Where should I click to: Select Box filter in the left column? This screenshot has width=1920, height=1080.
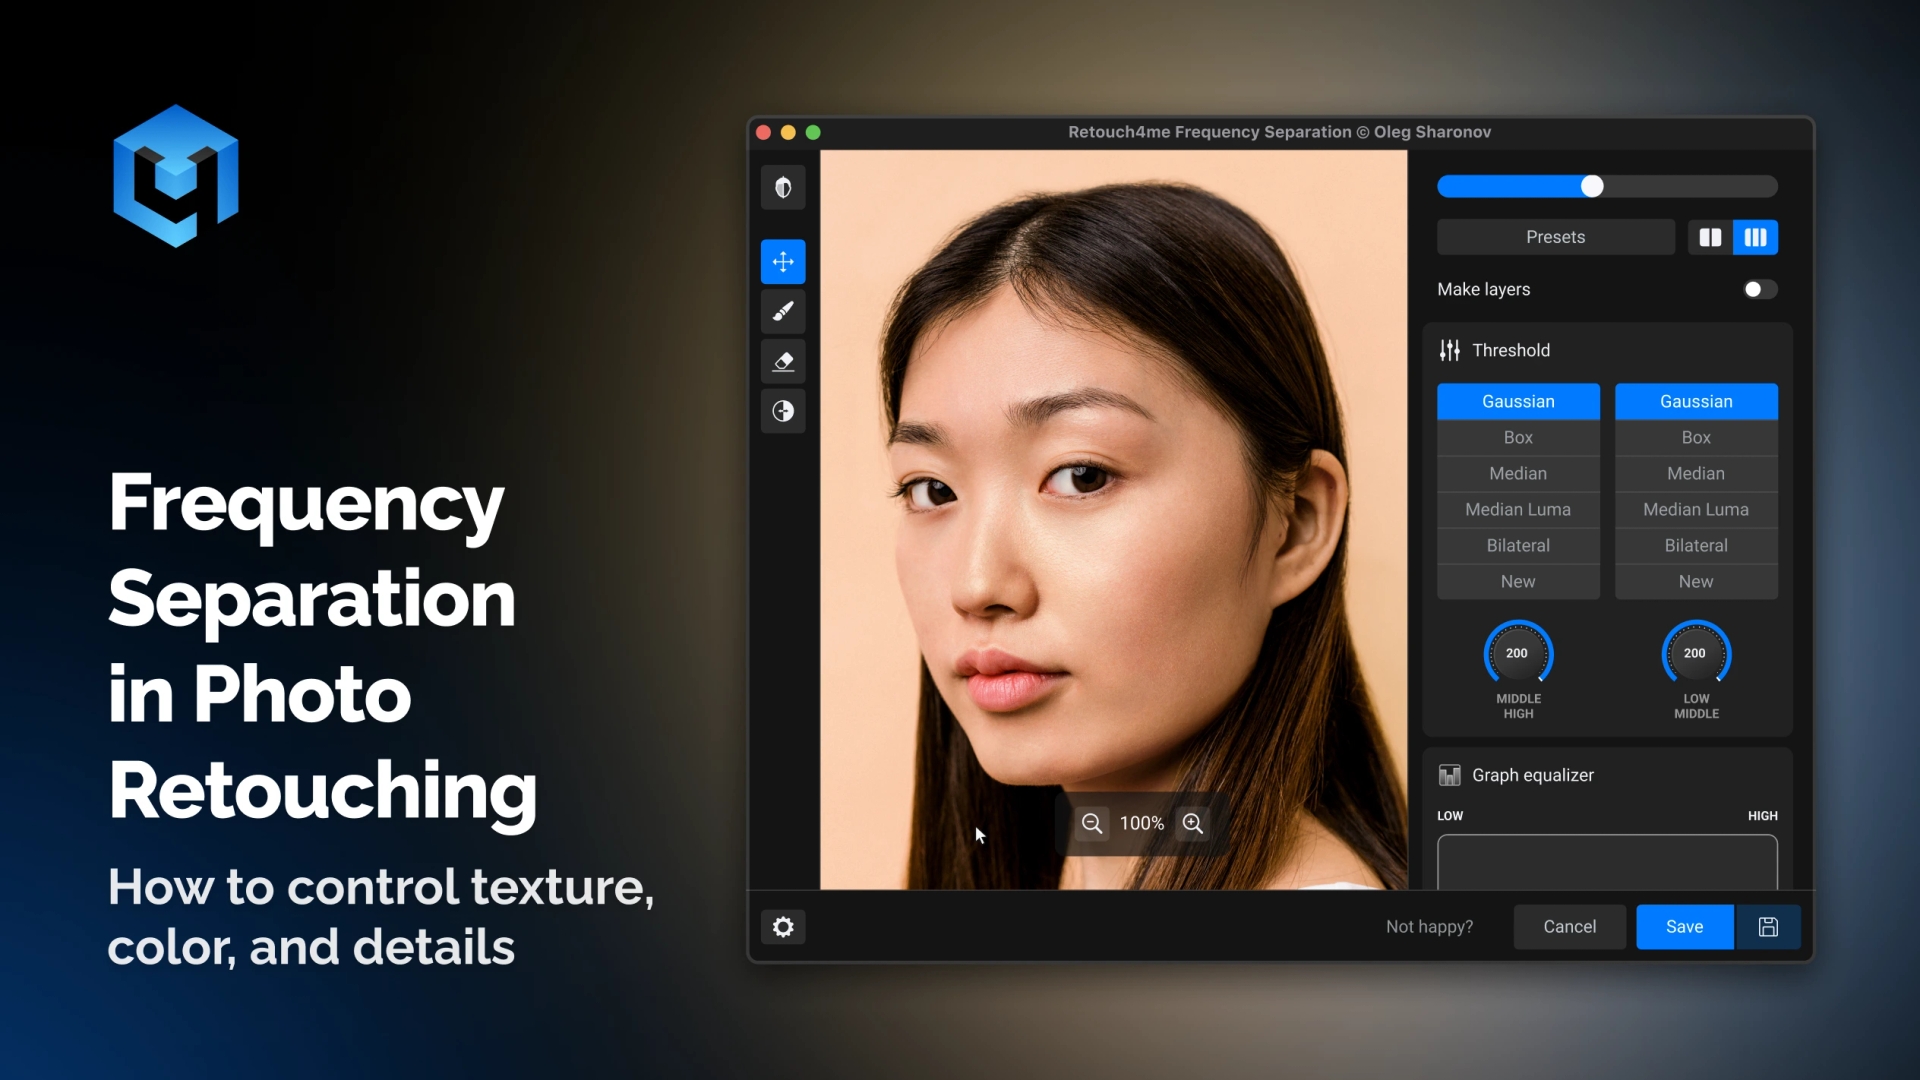click(1517, 437)
